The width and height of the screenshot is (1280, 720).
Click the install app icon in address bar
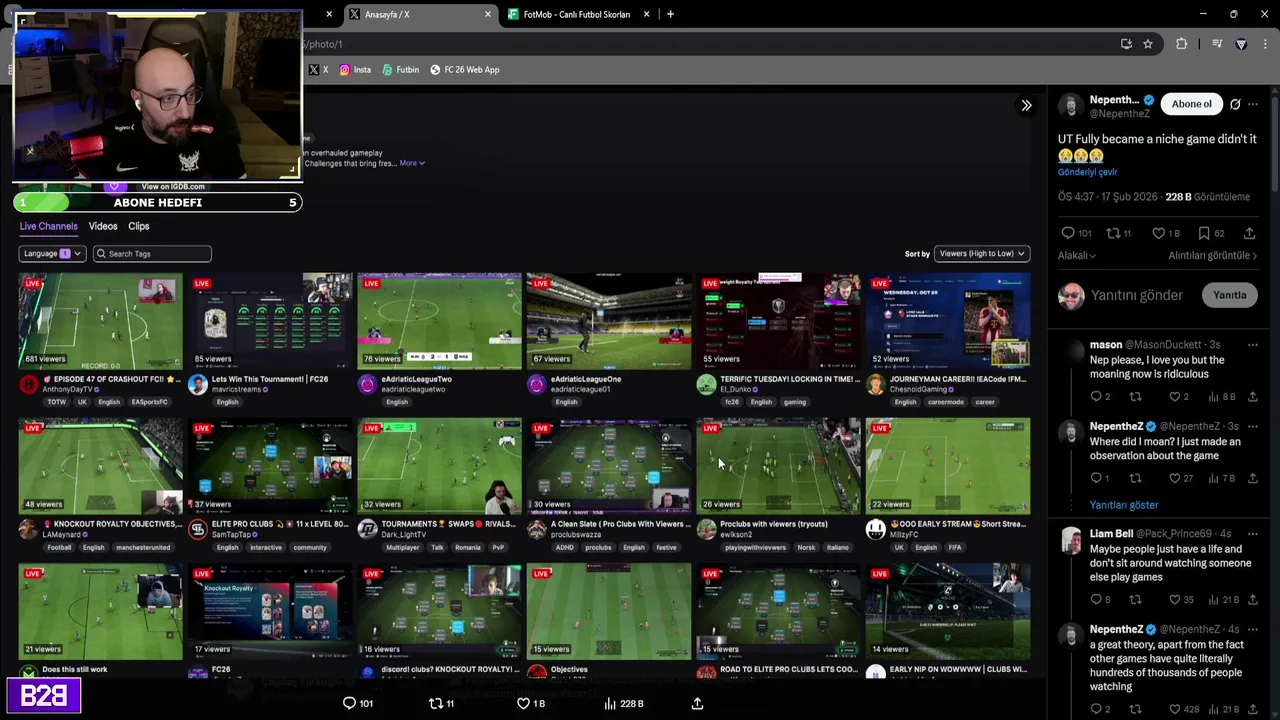pyautogui.click(x=1126, y=44)
